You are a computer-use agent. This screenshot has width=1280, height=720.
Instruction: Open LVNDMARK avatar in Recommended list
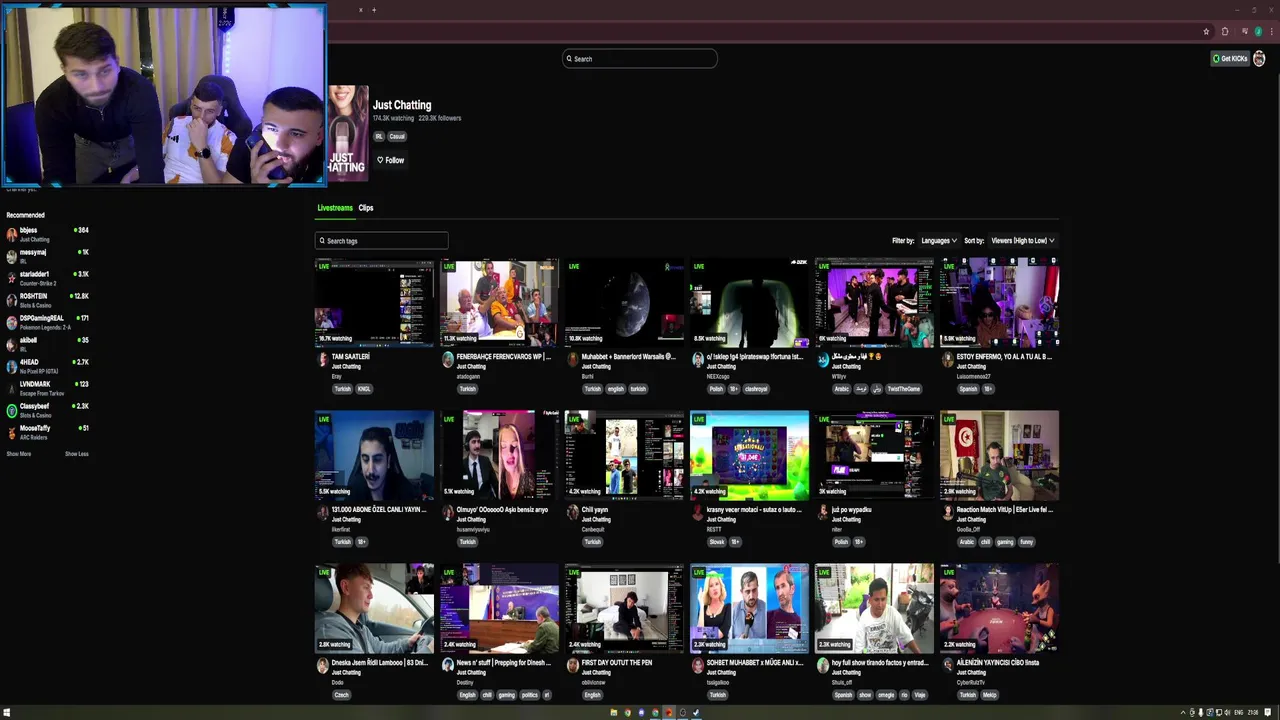[x=12, y=388]
